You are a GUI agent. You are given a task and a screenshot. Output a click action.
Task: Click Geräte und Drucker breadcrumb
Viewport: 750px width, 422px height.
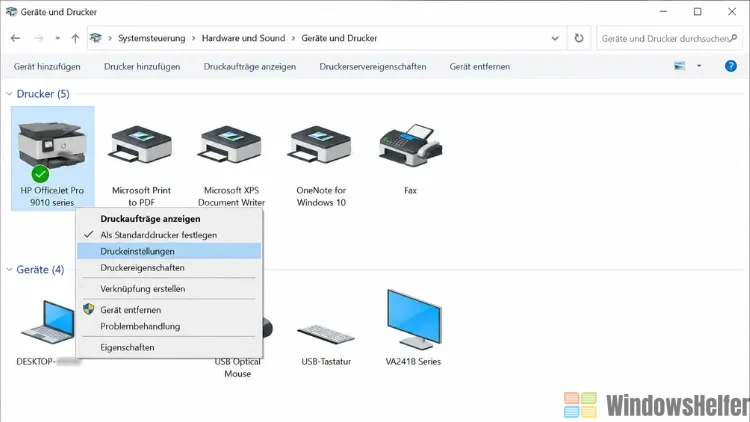339,38
